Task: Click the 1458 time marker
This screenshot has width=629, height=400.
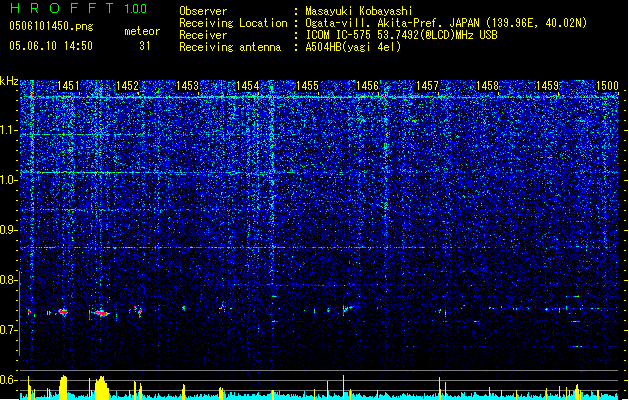Action: (487, 86)
